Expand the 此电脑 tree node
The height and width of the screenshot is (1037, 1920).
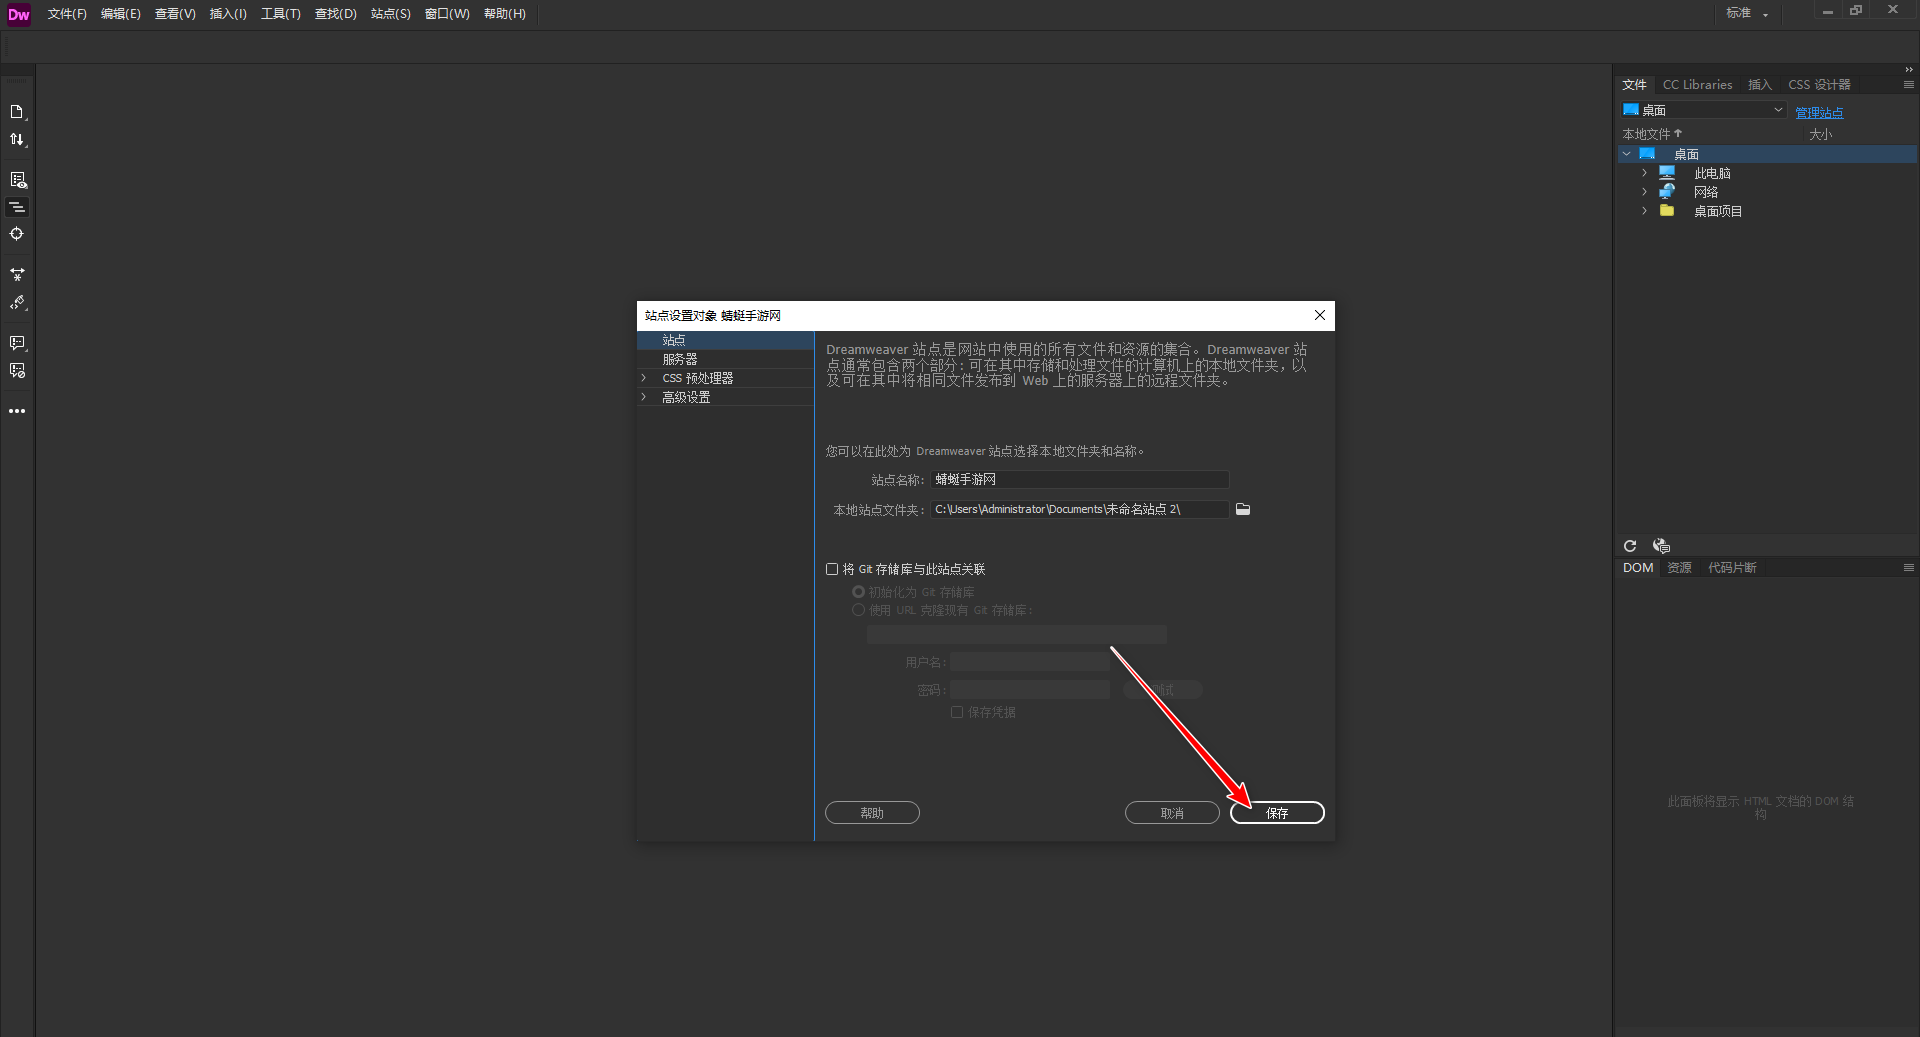coord(1644,173)
